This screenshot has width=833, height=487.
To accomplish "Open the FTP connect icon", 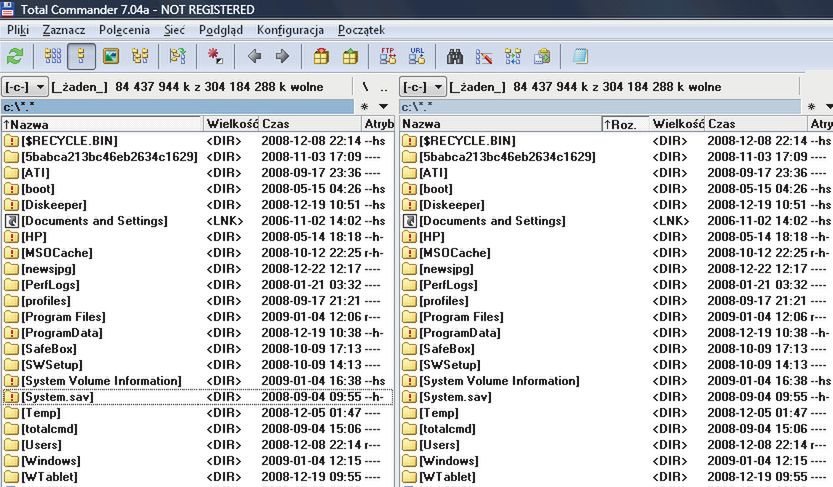I will 388,56.
